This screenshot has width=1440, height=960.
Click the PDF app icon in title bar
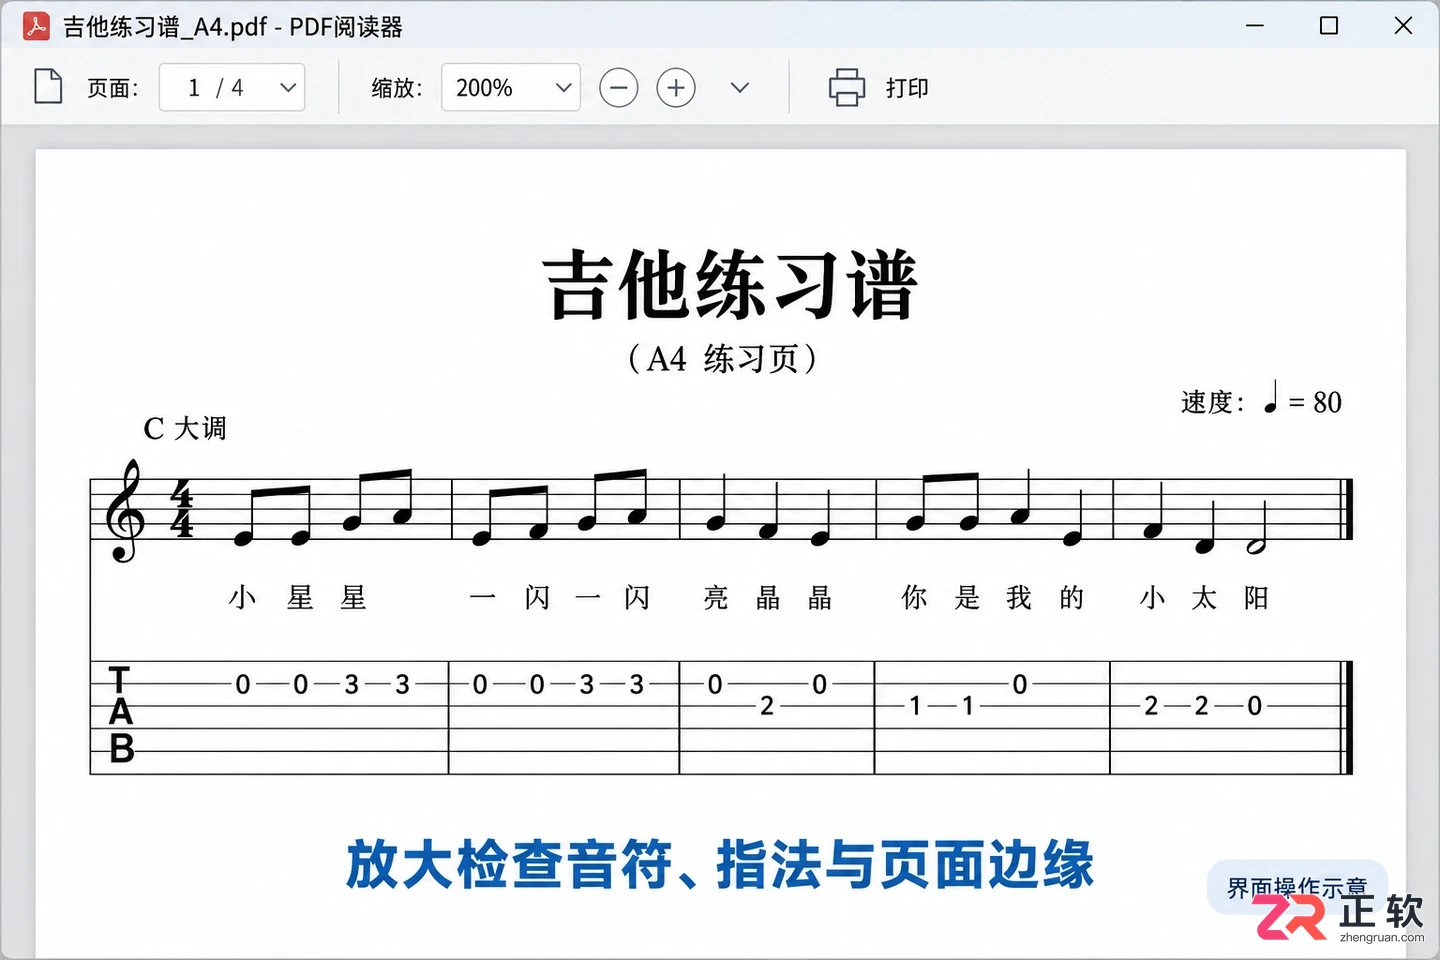(x=36, y=26)
